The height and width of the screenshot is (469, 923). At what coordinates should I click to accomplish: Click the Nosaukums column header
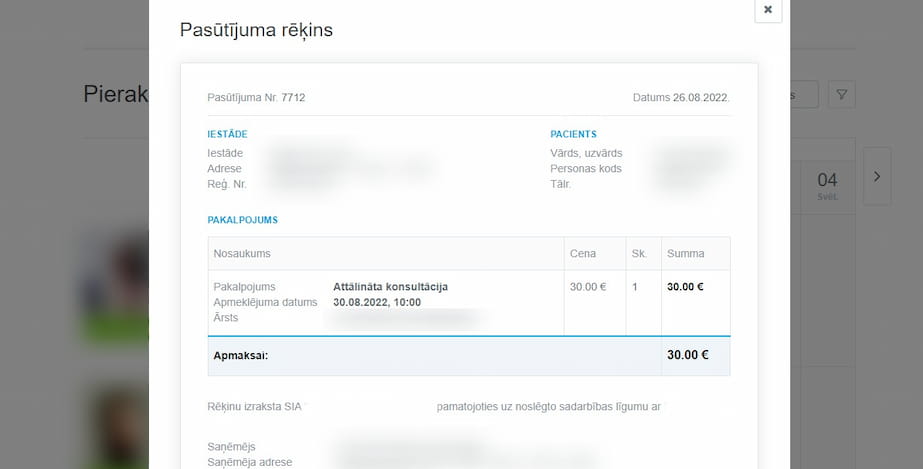click(x=242, y=254)
